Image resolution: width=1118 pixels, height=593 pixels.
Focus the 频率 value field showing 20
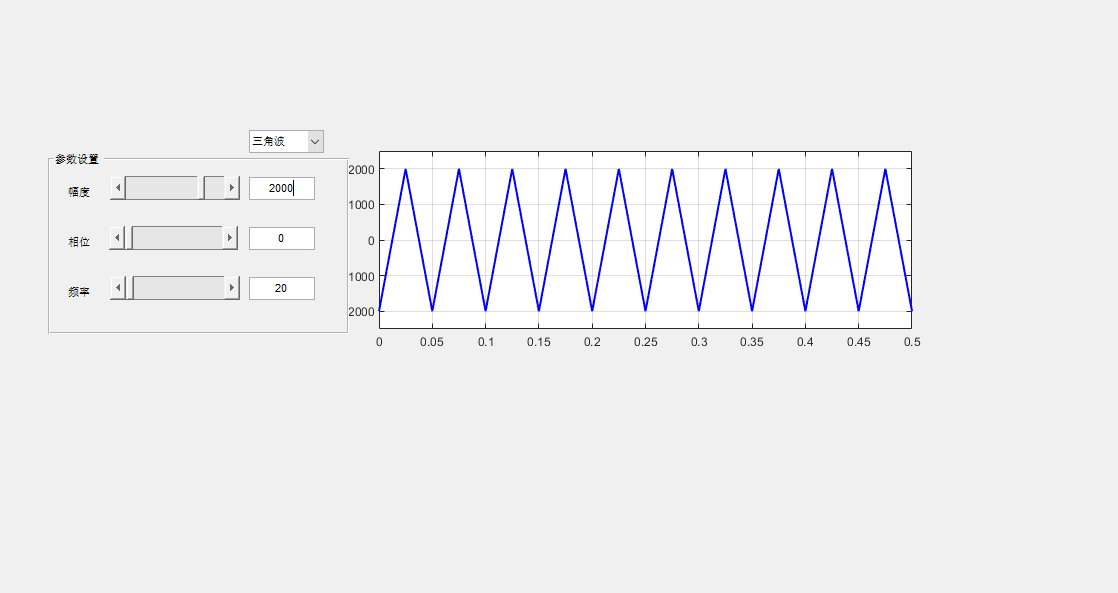point(282,288)
